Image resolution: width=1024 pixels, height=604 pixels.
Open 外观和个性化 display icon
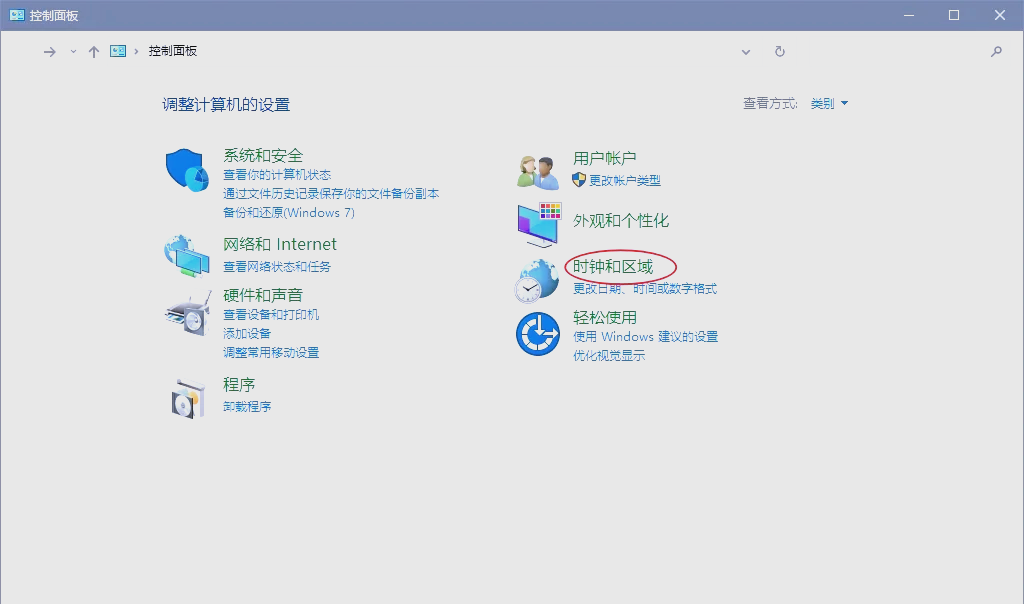(x=537, y=223)
